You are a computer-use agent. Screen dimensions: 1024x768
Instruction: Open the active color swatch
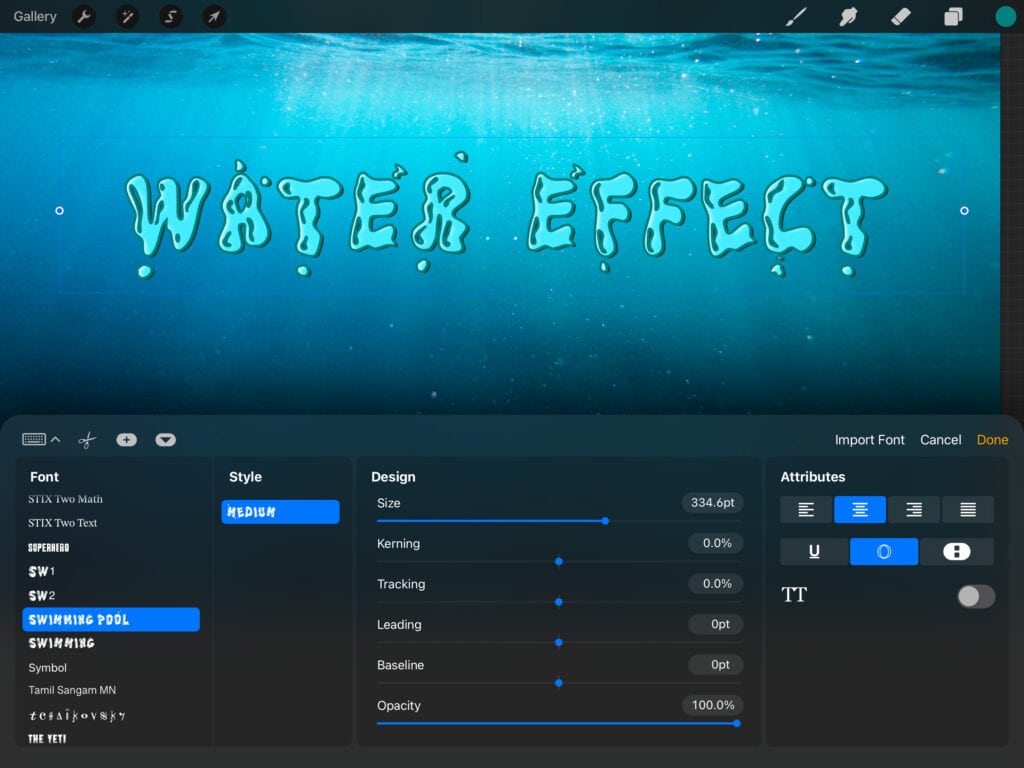pyautogui.click(x=1005, y=17)
